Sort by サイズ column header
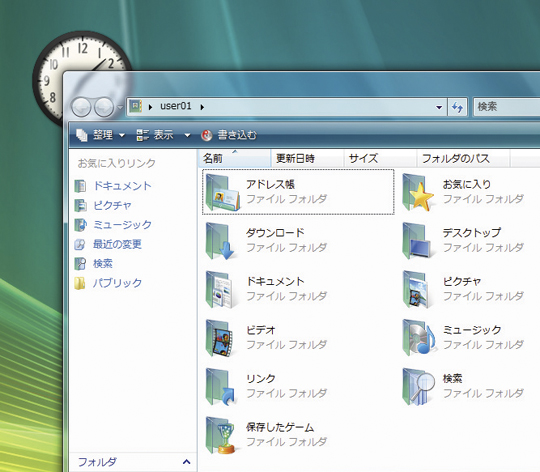Image resolution: width=540 pixels, height=472 pixels. click(380, 158)
